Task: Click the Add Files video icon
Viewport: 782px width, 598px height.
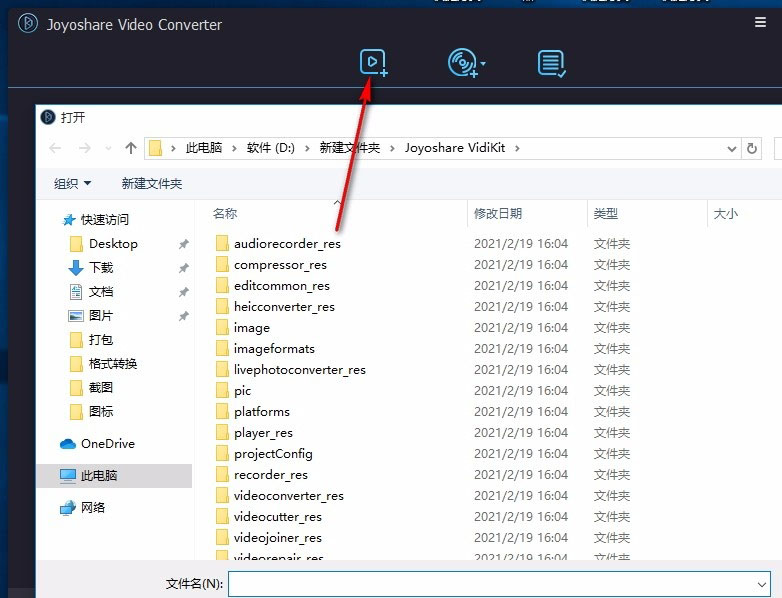Action: (x=372, y=63)
